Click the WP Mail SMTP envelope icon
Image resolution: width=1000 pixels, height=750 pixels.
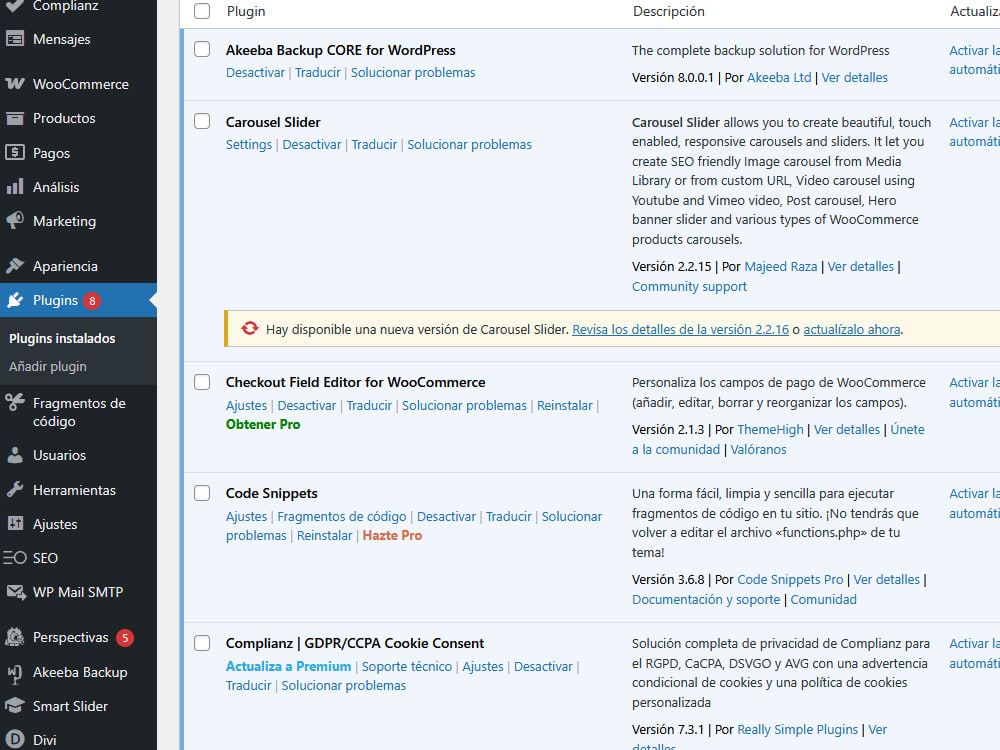(x=15, y=592)
